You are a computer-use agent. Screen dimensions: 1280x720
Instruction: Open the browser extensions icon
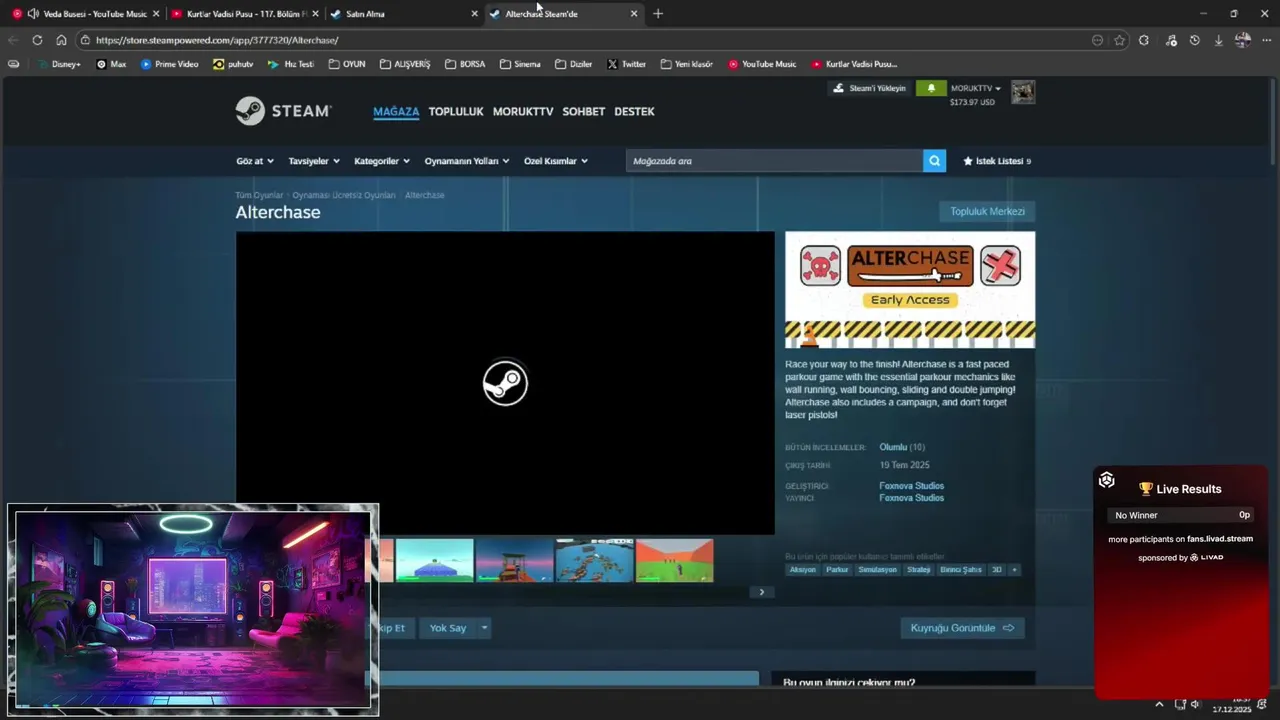1144,40
